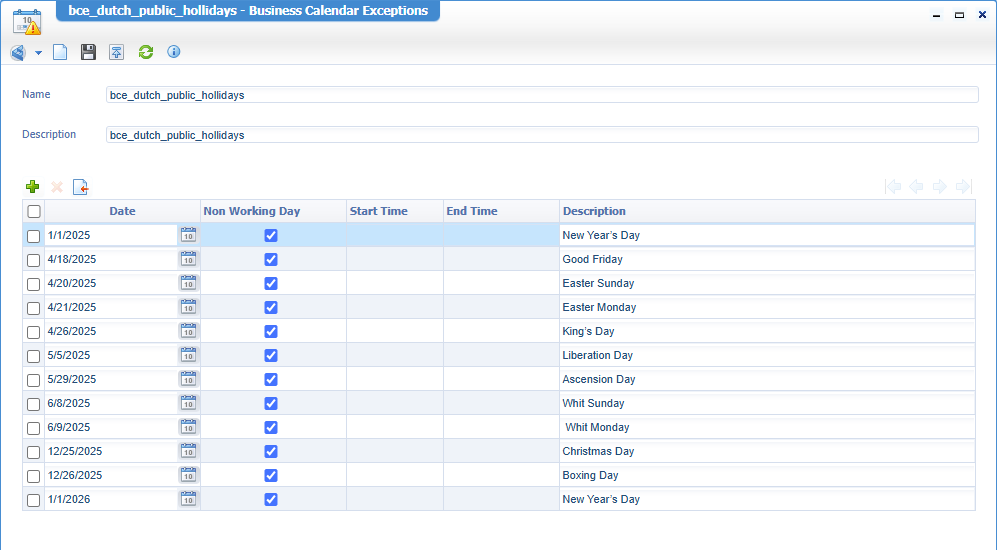Sort table by Date column header
The height and width of the screenshot is (550, 997).
click(x=122, y=211)
